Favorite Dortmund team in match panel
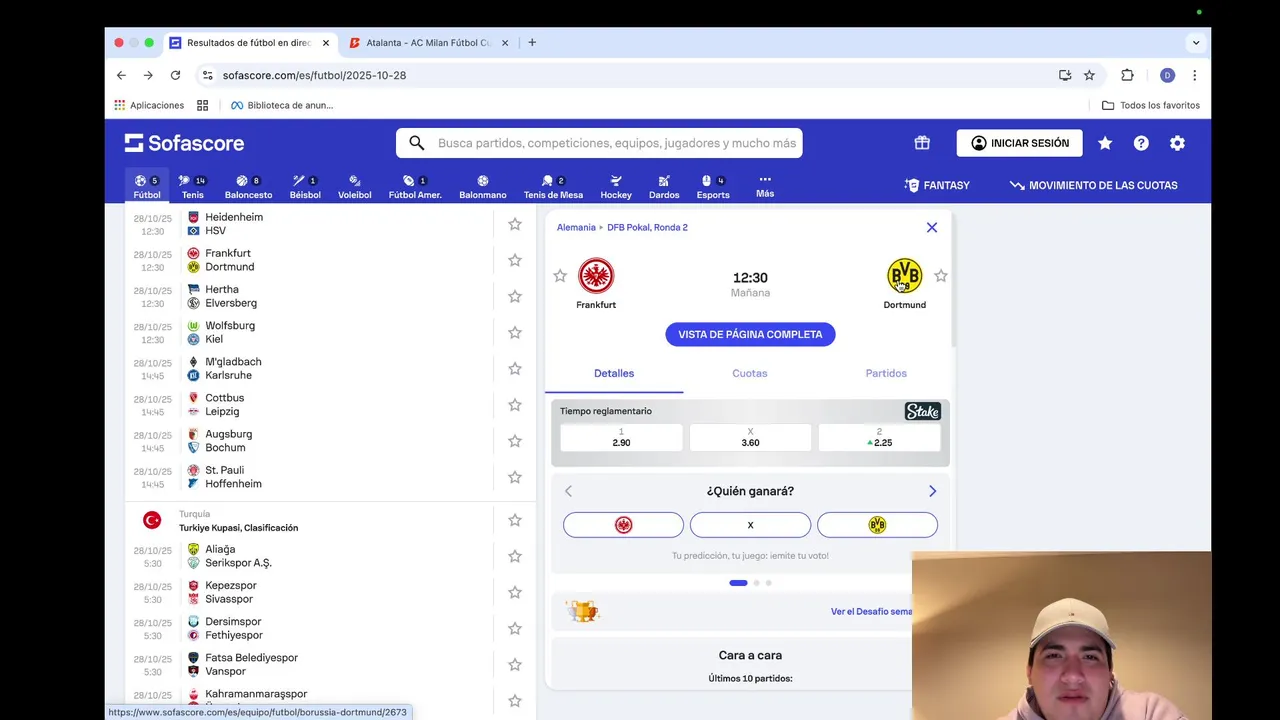 pos(941,276)
